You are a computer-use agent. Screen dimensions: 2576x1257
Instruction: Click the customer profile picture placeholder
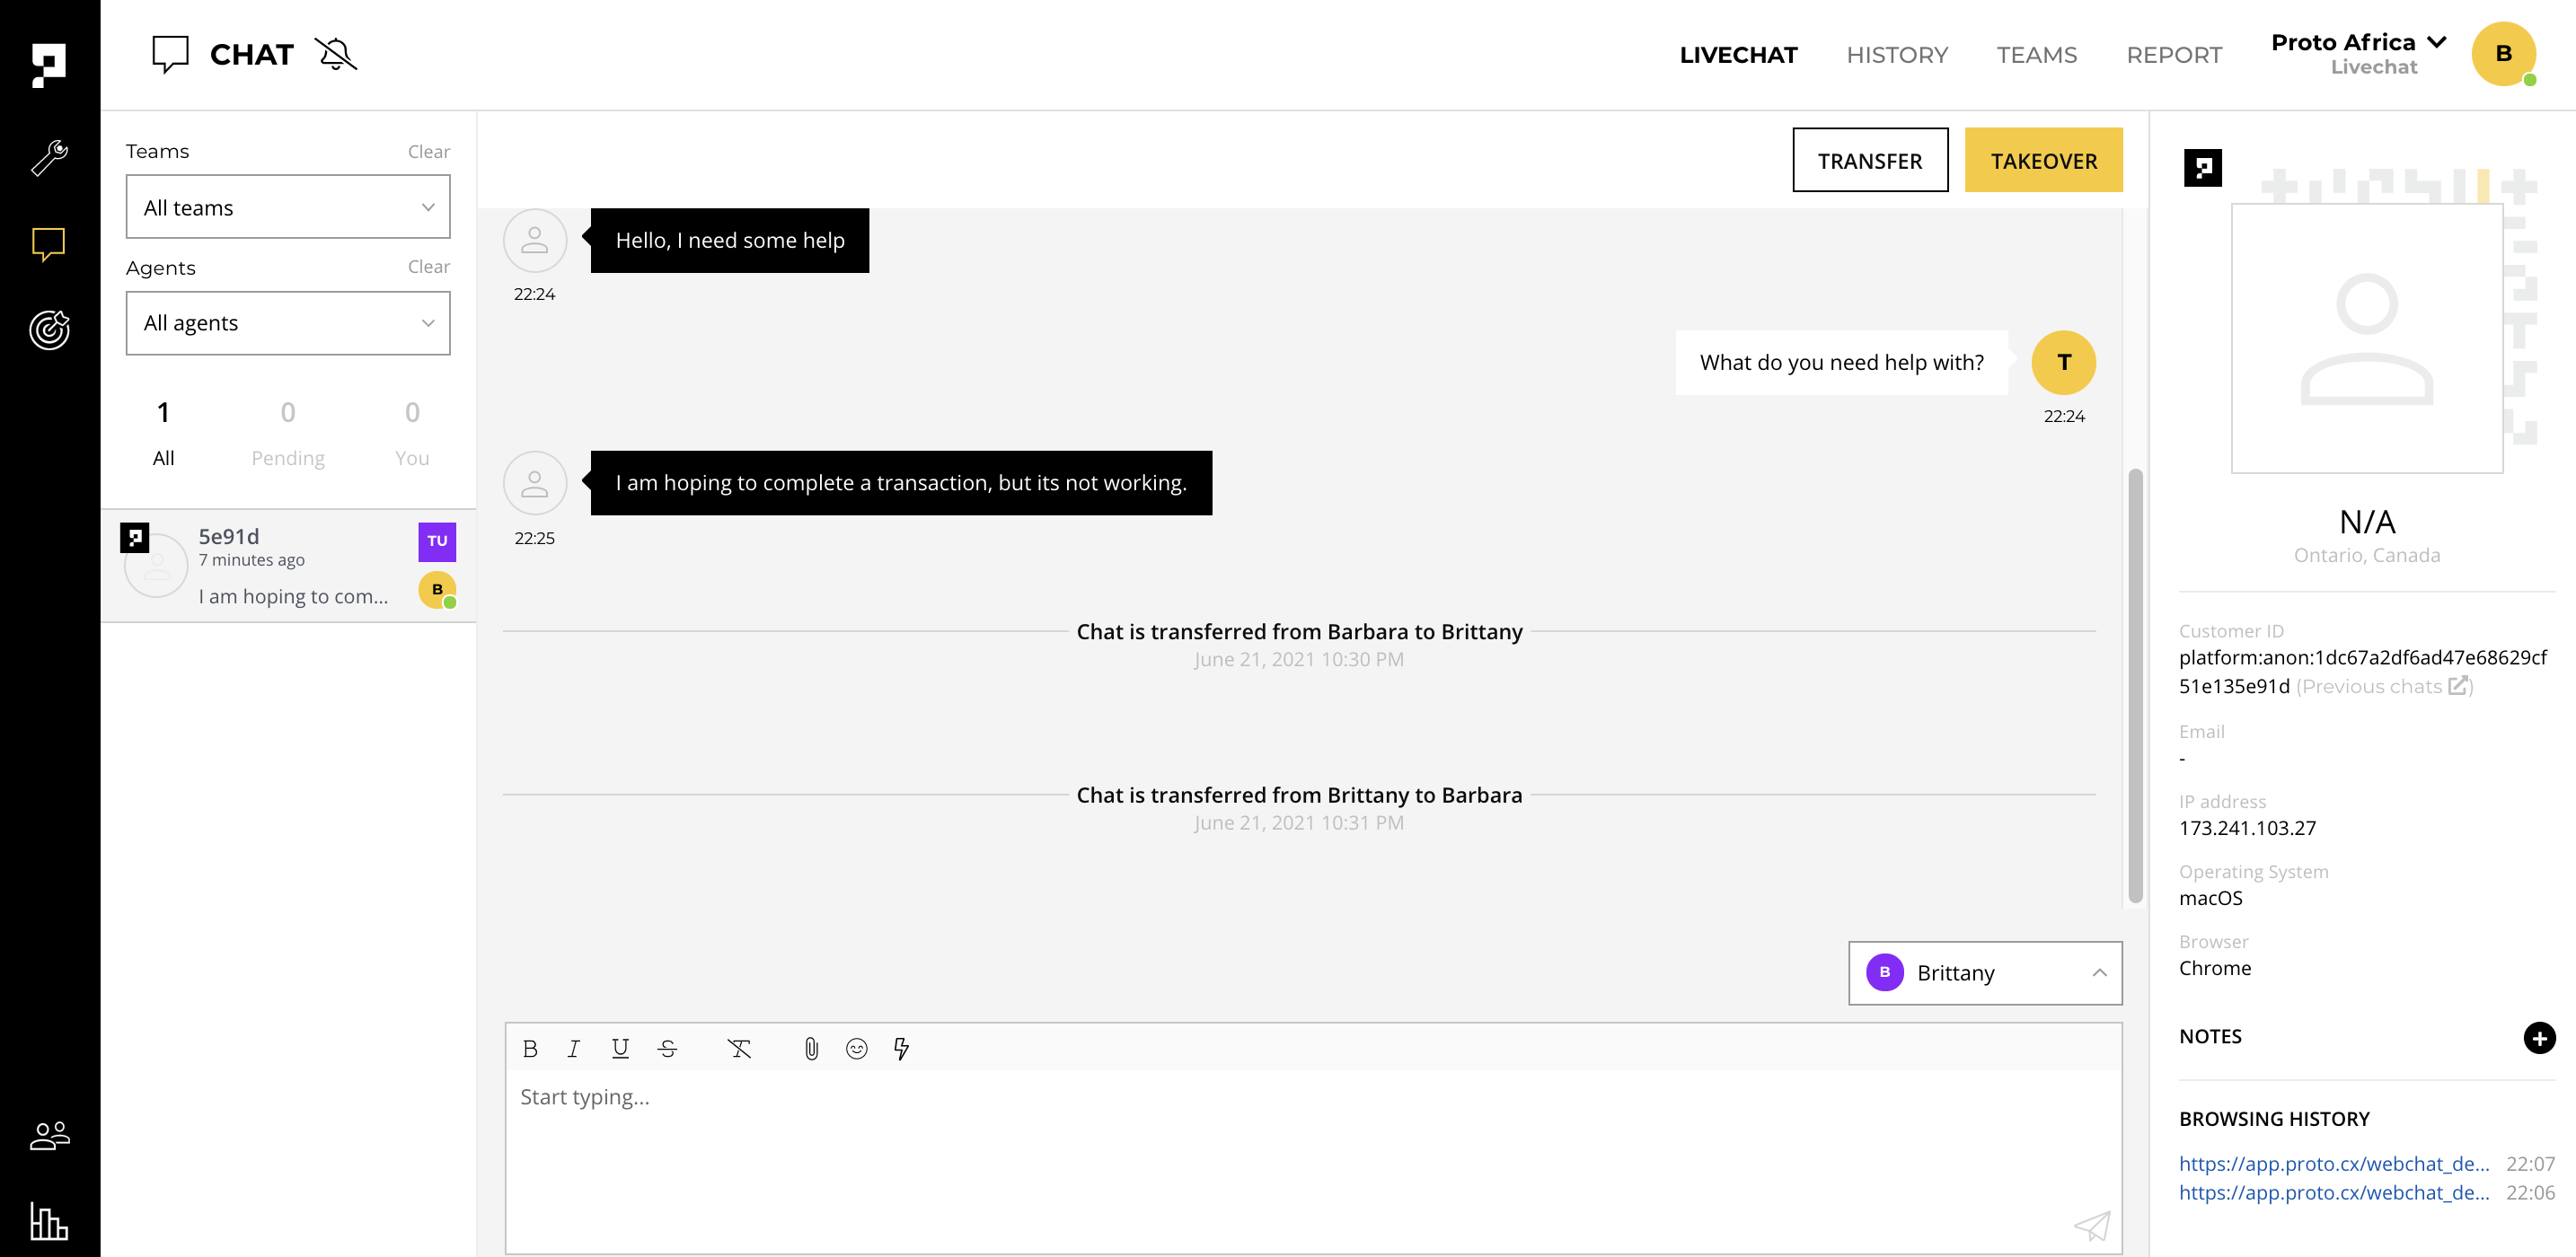click(x=2366, y=338)
